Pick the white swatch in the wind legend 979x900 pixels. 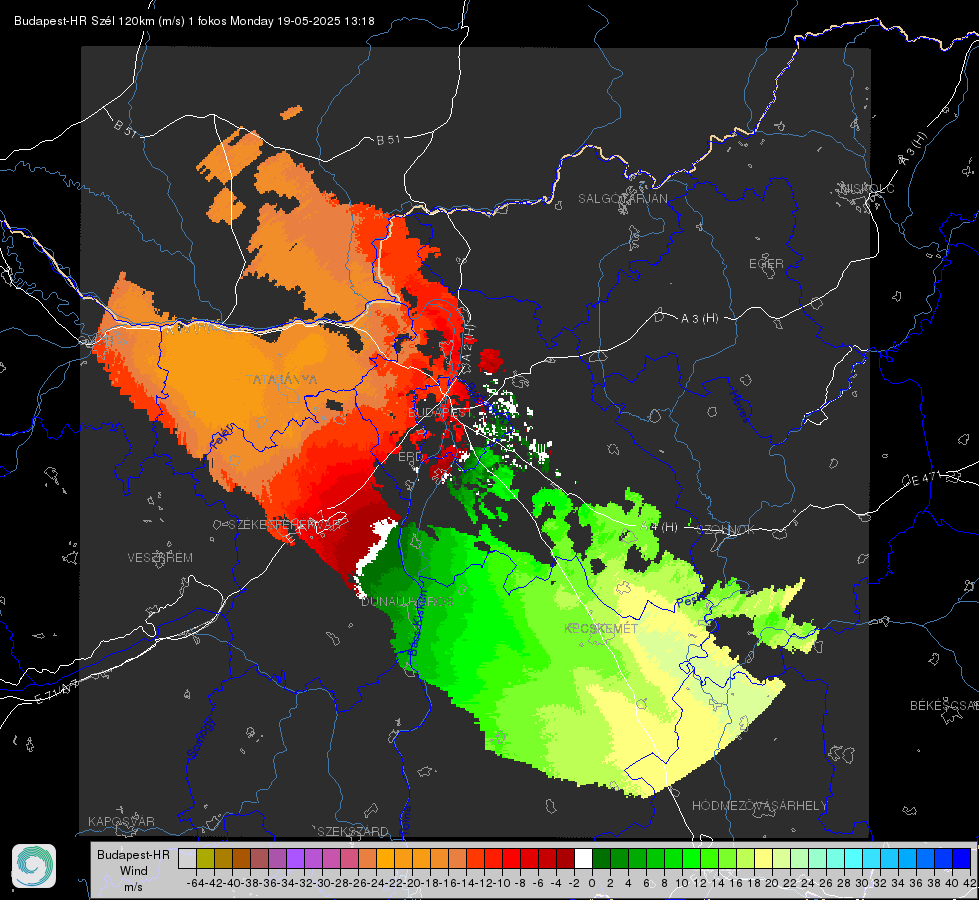[x=583, y=859]
